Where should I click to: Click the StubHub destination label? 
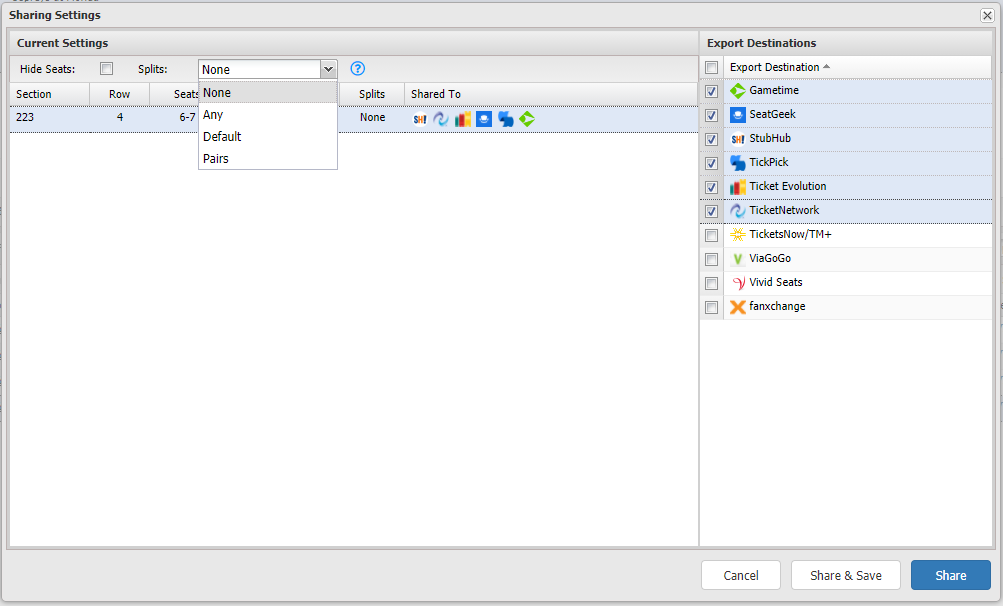pos(770,138)
